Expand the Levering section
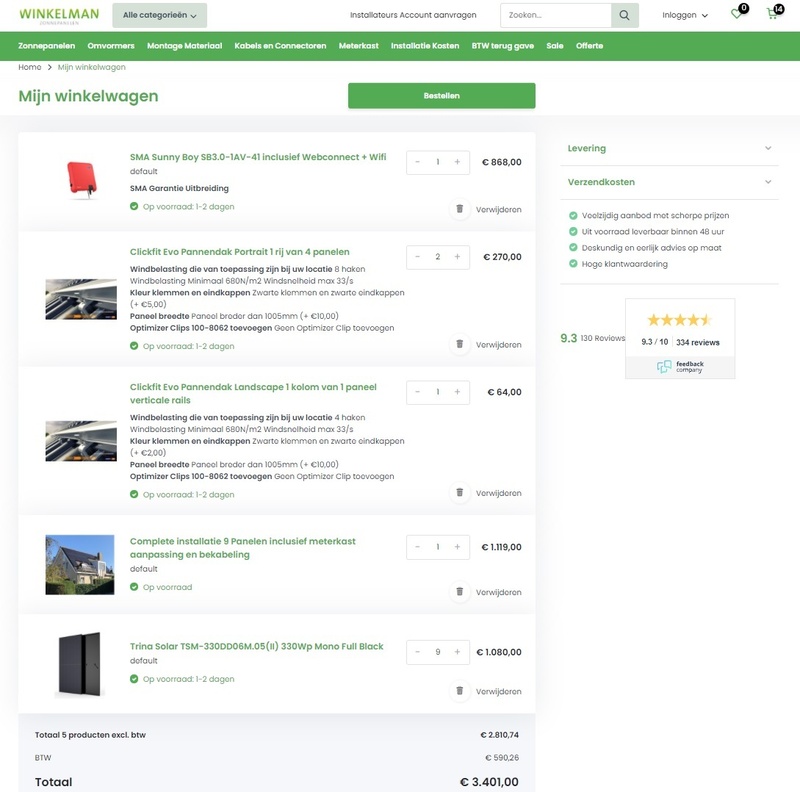This screenshot has width=800, height=792. tap(669, 148)
